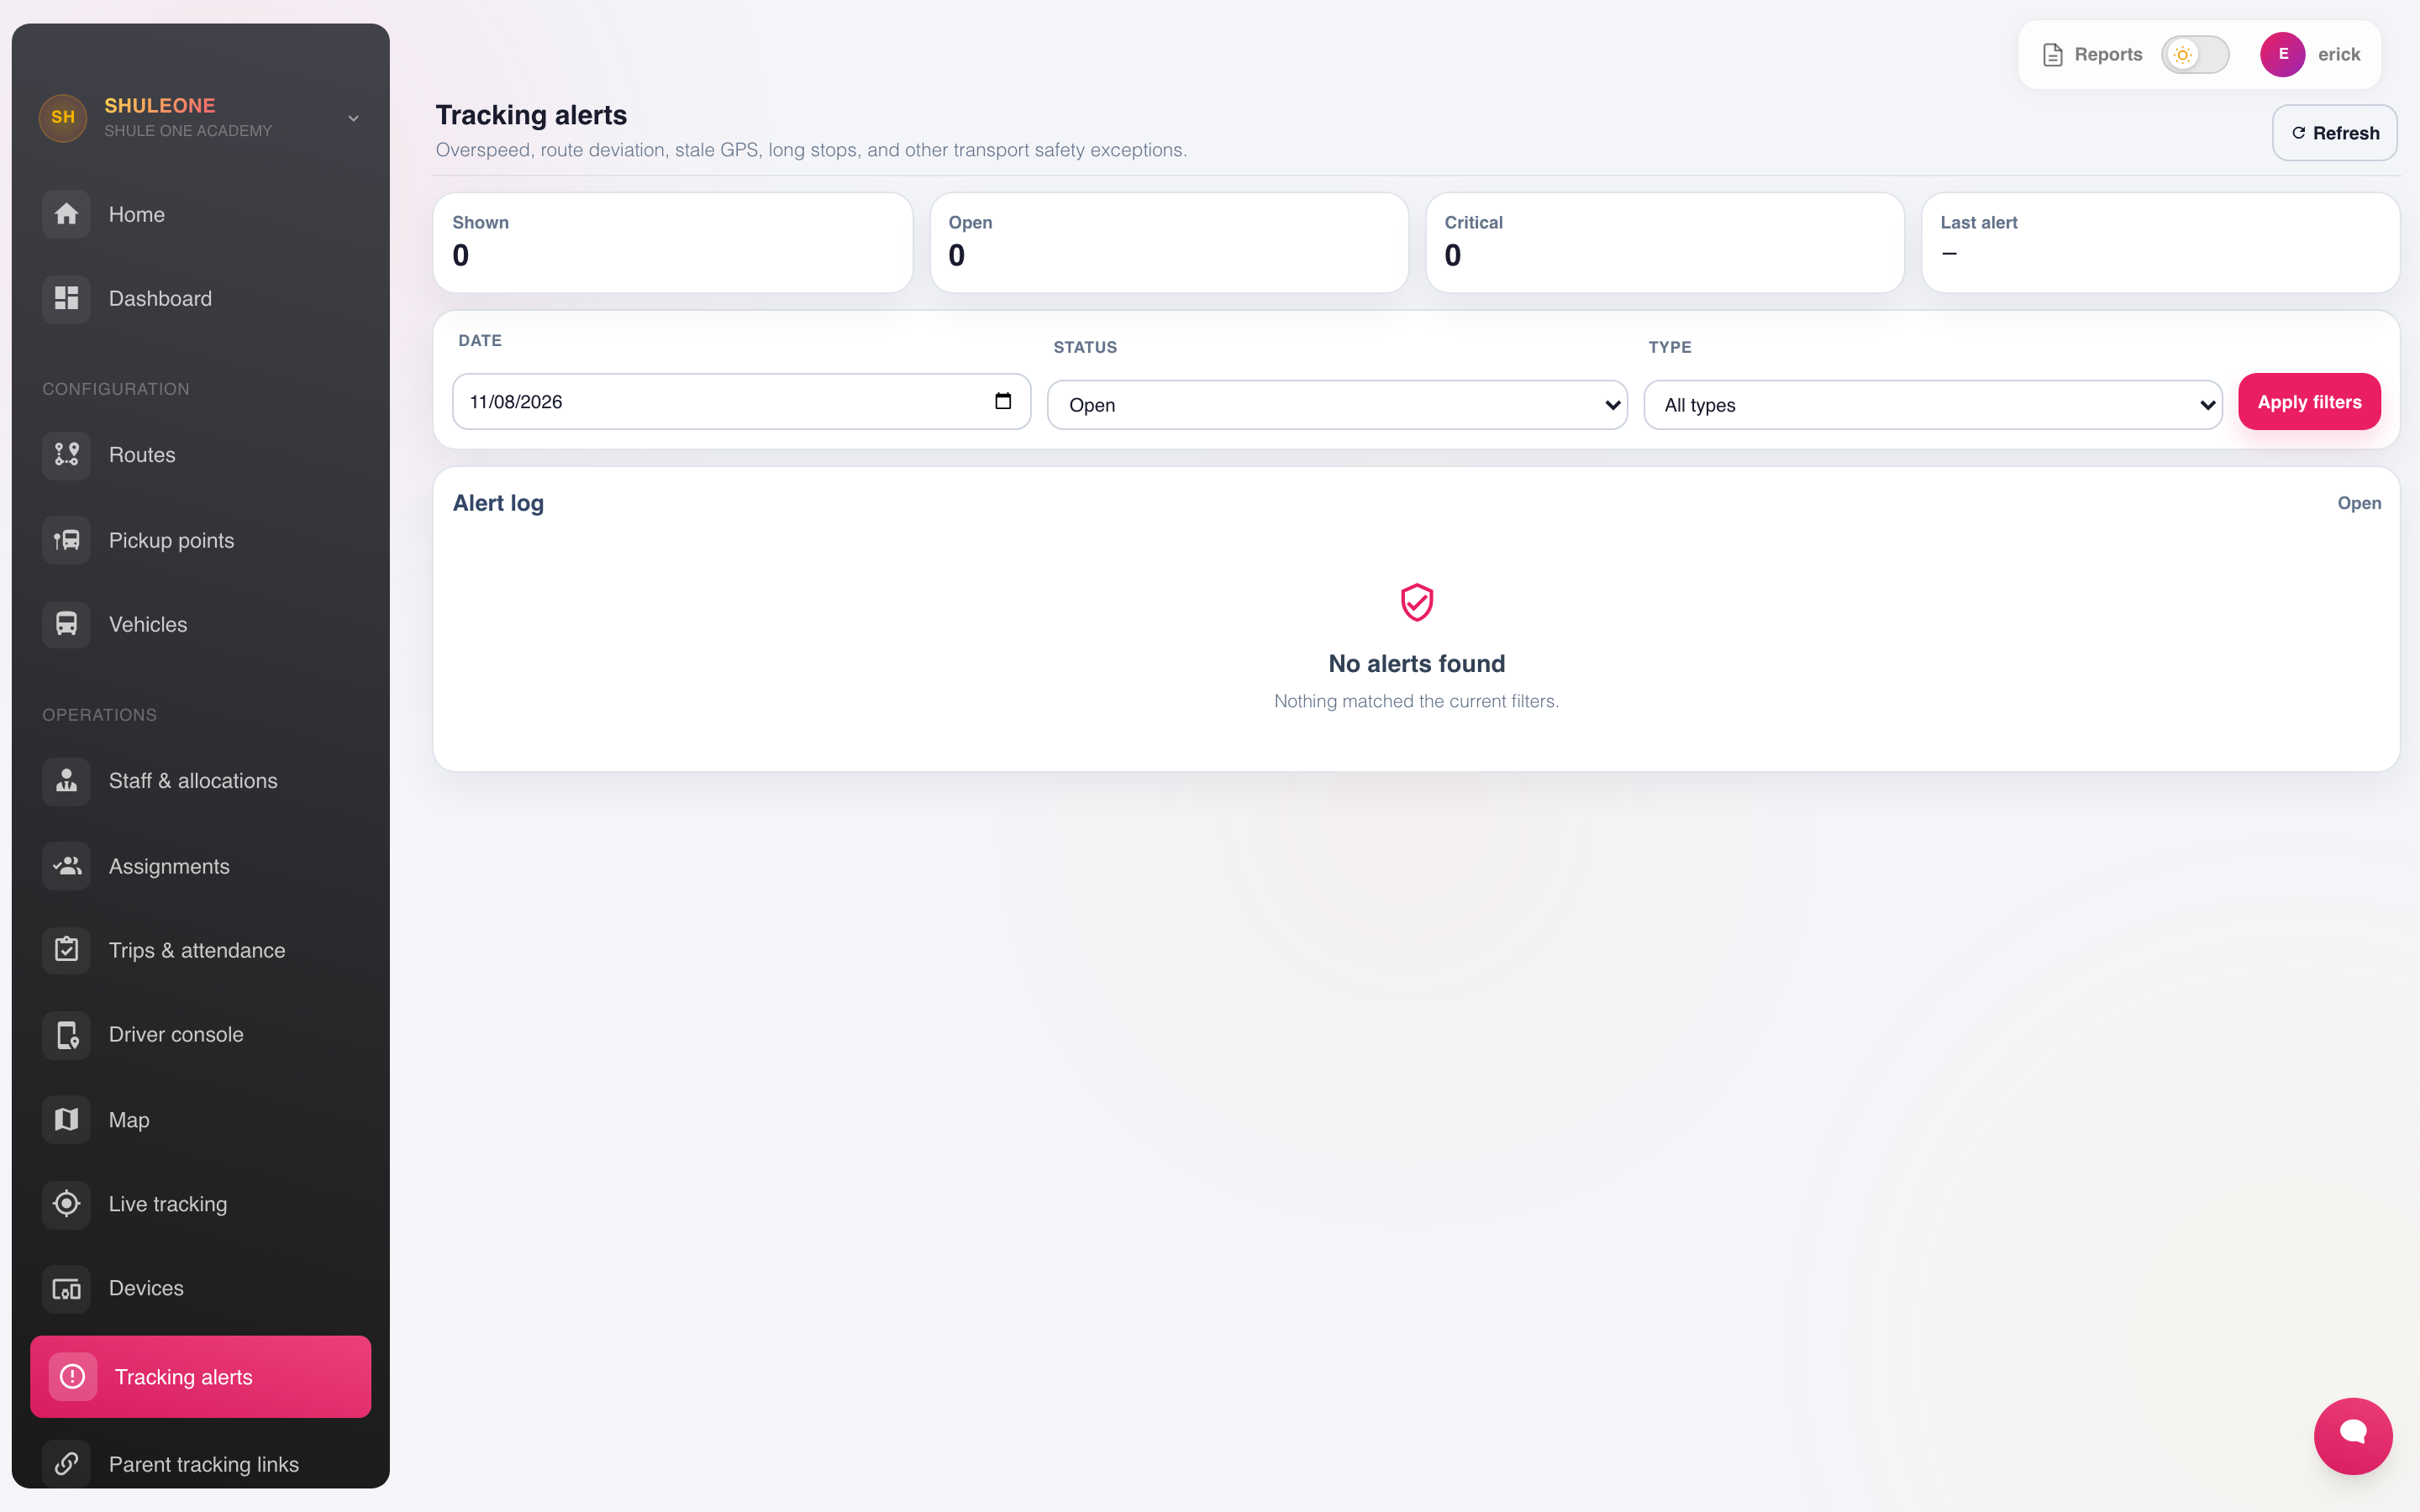Screen dimensions: 2420x1512
Task: Click the Pickup points bus-stop icon
Action: click(66, 540)
